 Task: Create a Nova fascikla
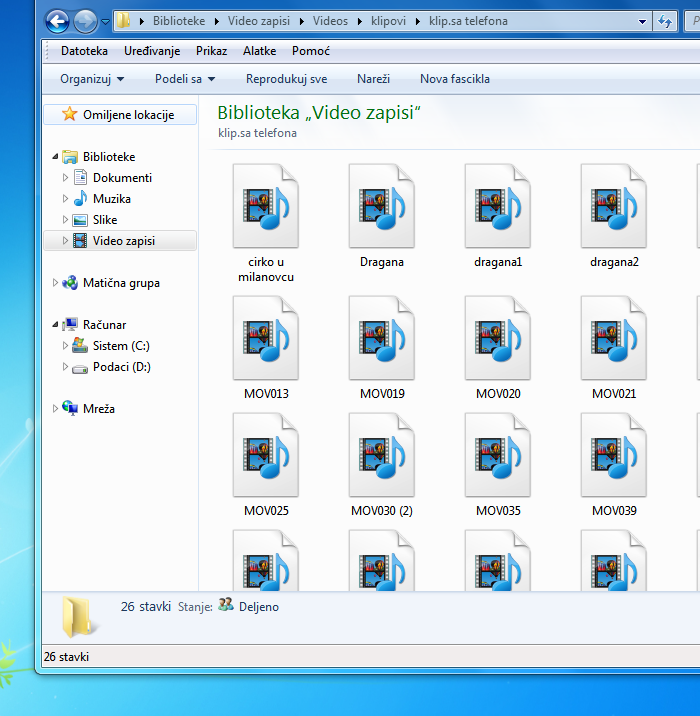coord(455,79)
